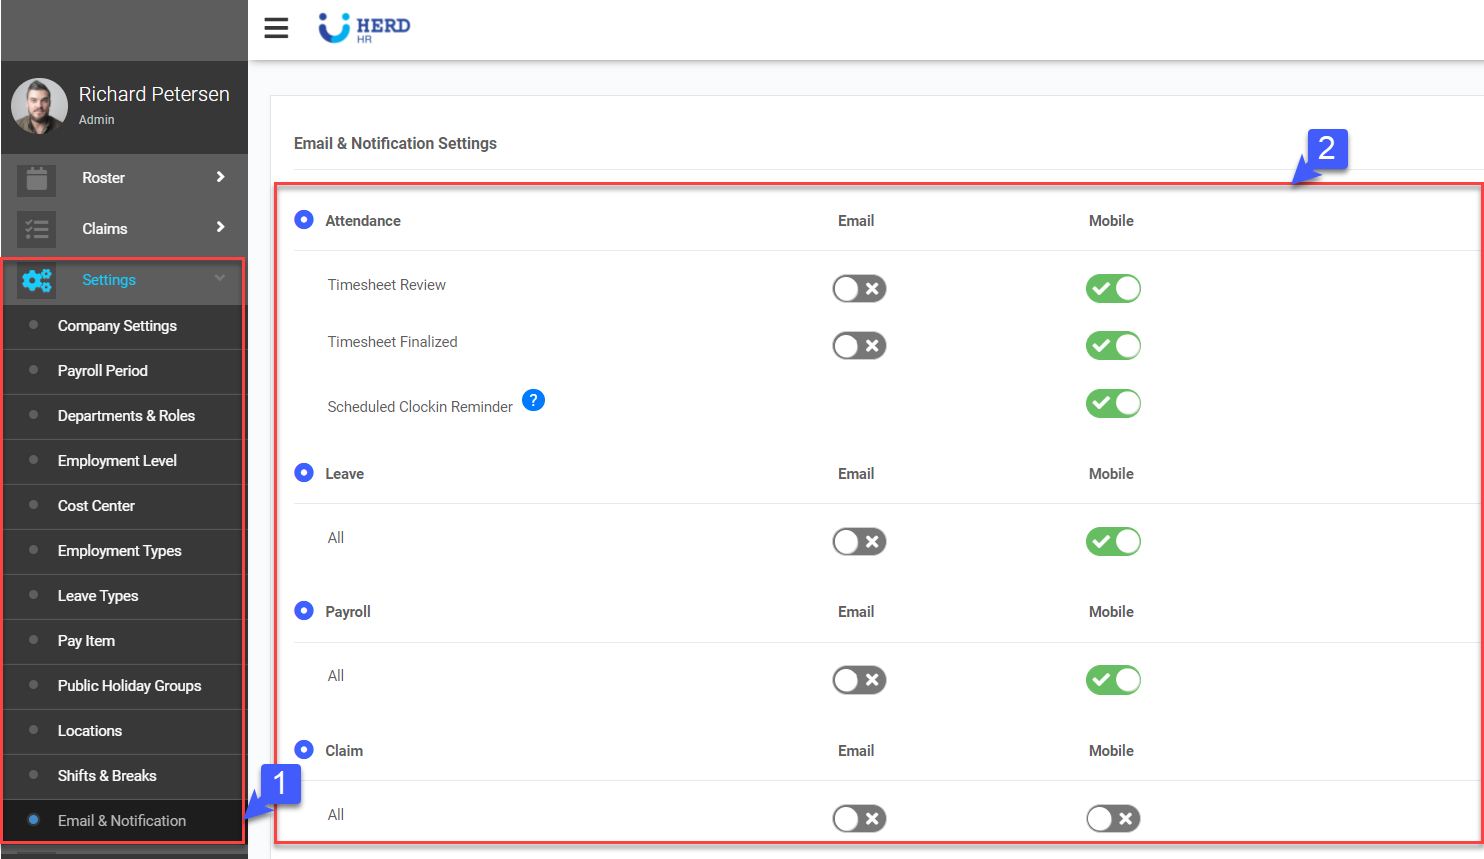Image resolution: width=1484 pixels, height=859 pixels.
Task: Open Company Settings menu item
Action: tap(117, 326)
